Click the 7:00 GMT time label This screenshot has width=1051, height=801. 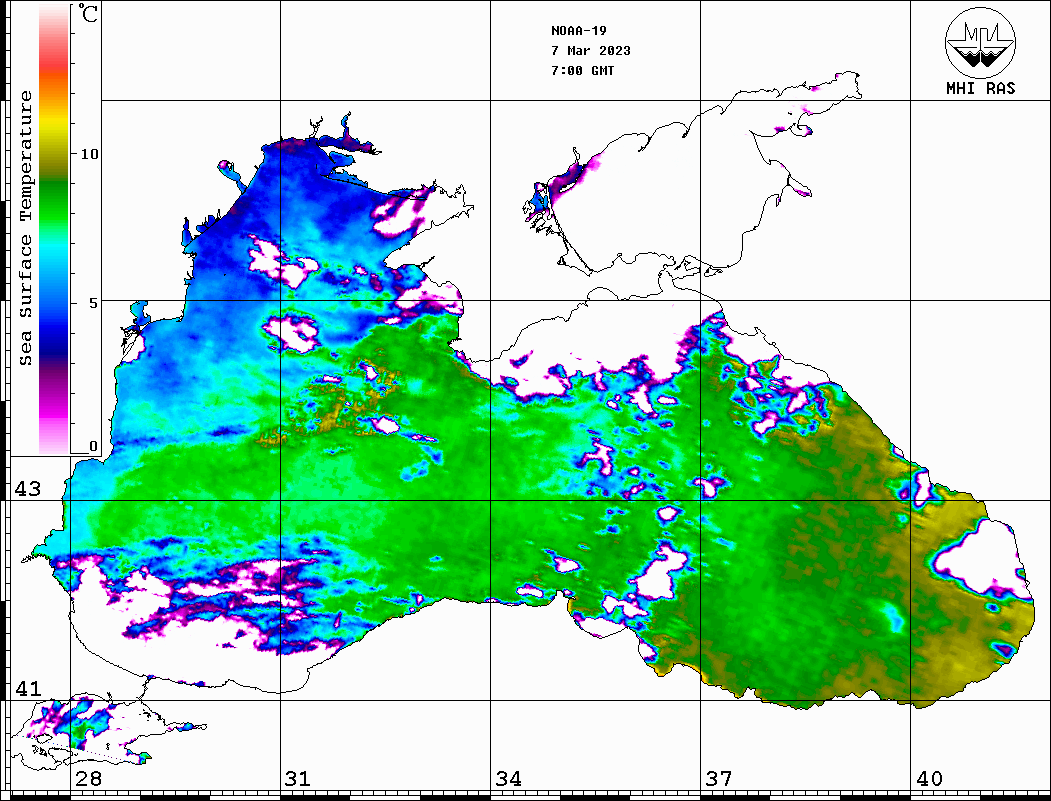pyautogui.click(x=582, y=70)
